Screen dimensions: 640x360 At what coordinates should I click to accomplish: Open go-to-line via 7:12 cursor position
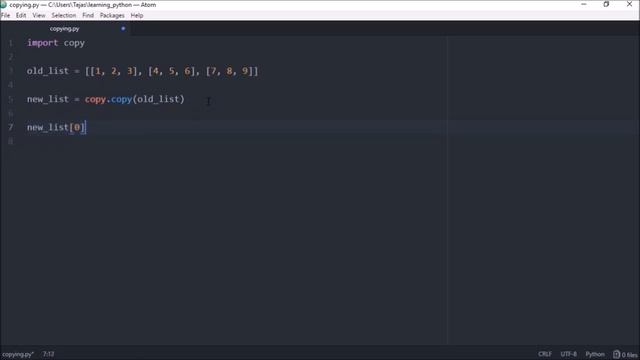(x=48, y=354)
